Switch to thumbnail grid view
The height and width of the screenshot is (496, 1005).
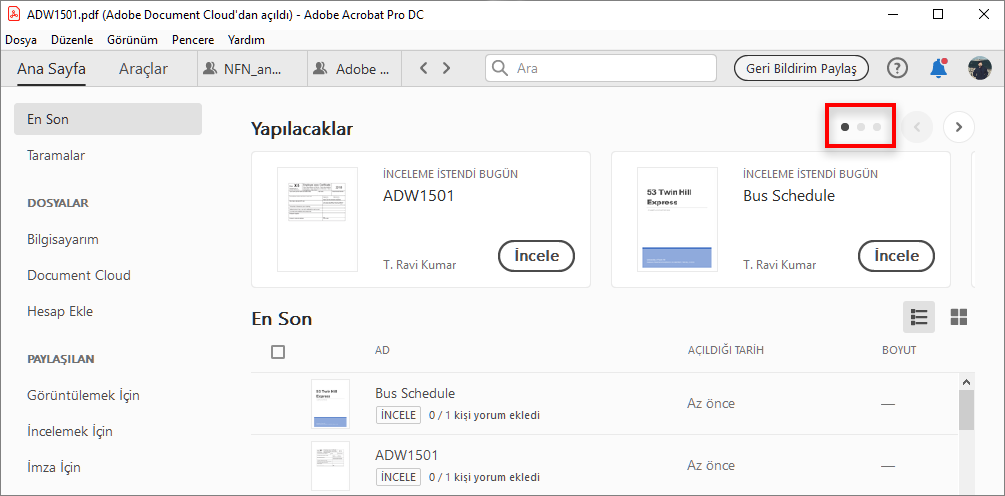959,317
